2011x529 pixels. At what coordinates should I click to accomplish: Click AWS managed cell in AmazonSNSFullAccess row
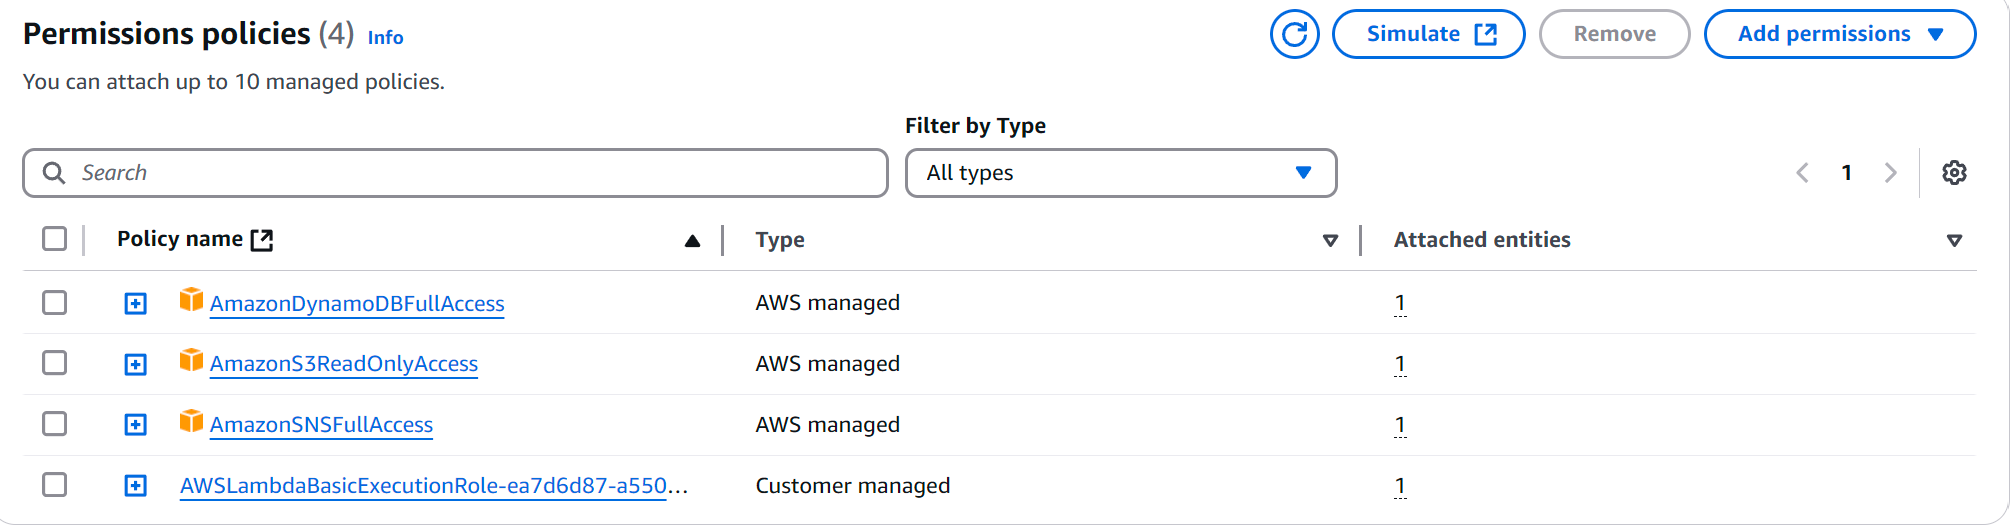click(828, 425)
